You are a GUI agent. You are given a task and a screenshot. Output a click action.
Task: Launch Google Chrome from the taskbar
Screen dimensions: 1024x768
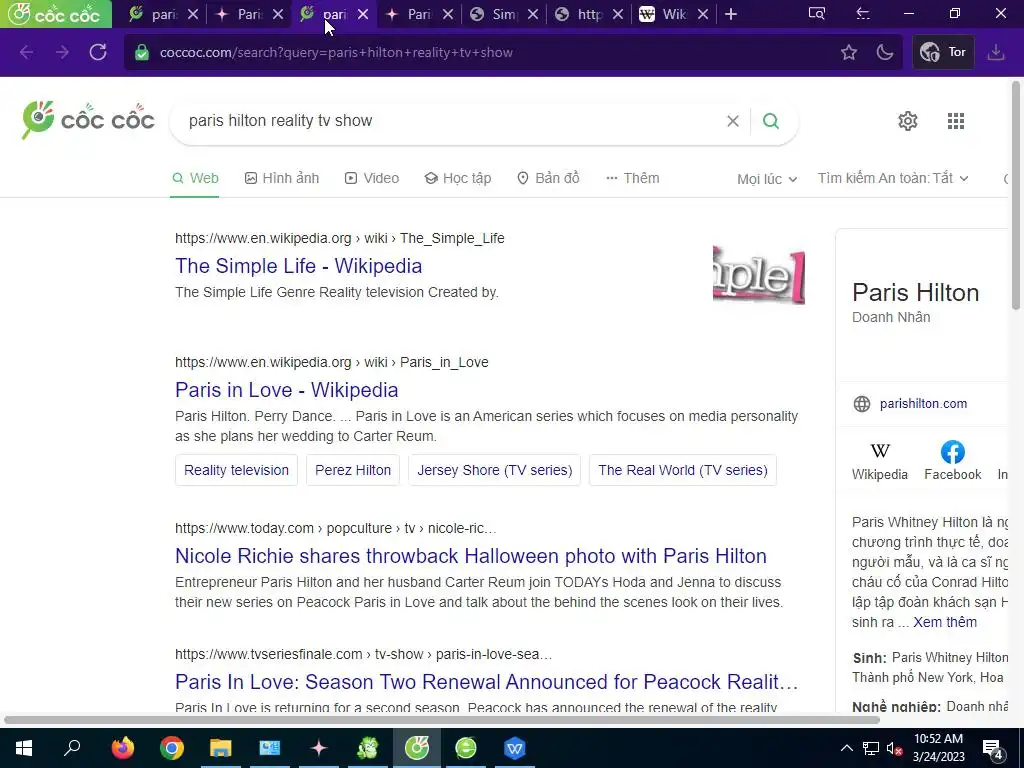[x=172, y=748]
